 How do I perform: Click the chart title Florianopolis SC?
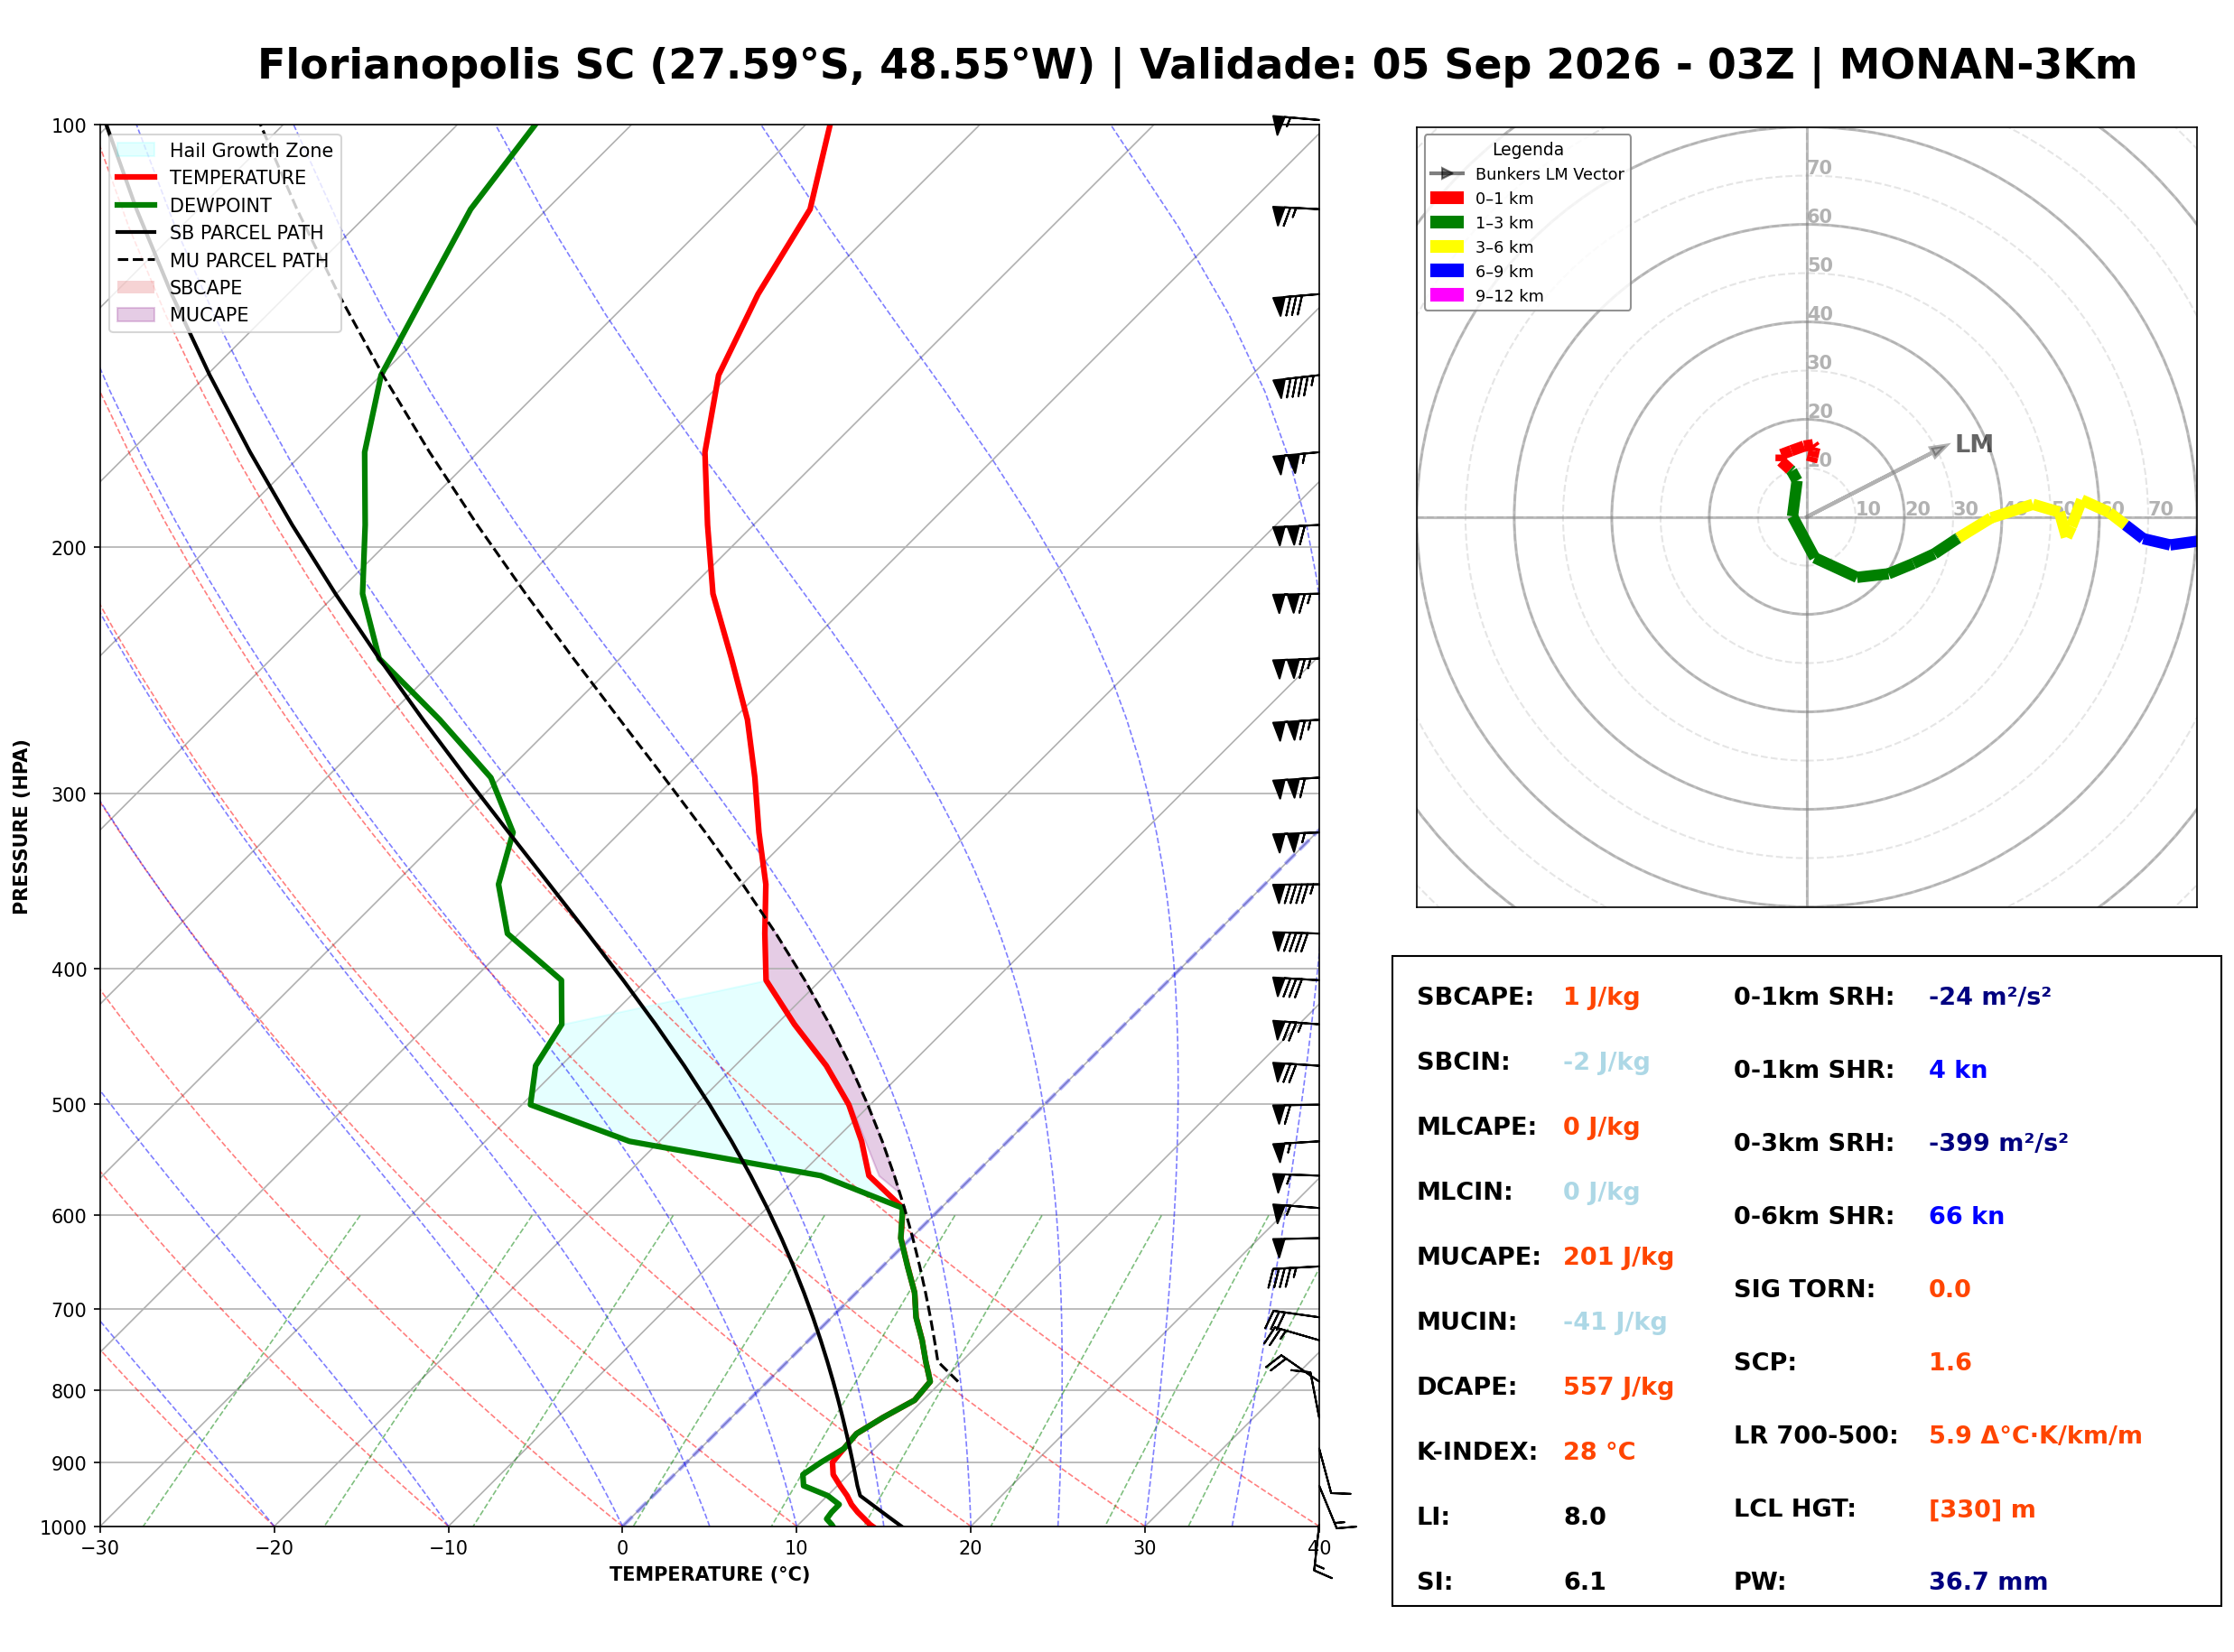(x=445, y=65)
